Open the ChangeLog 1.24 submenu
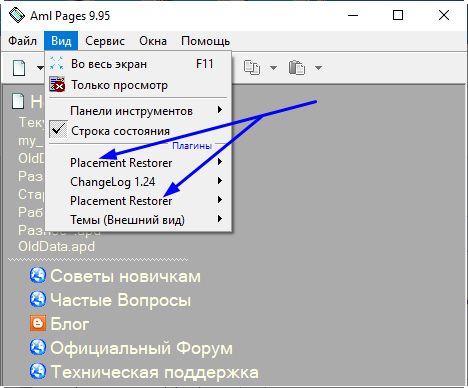 (138, 182)
